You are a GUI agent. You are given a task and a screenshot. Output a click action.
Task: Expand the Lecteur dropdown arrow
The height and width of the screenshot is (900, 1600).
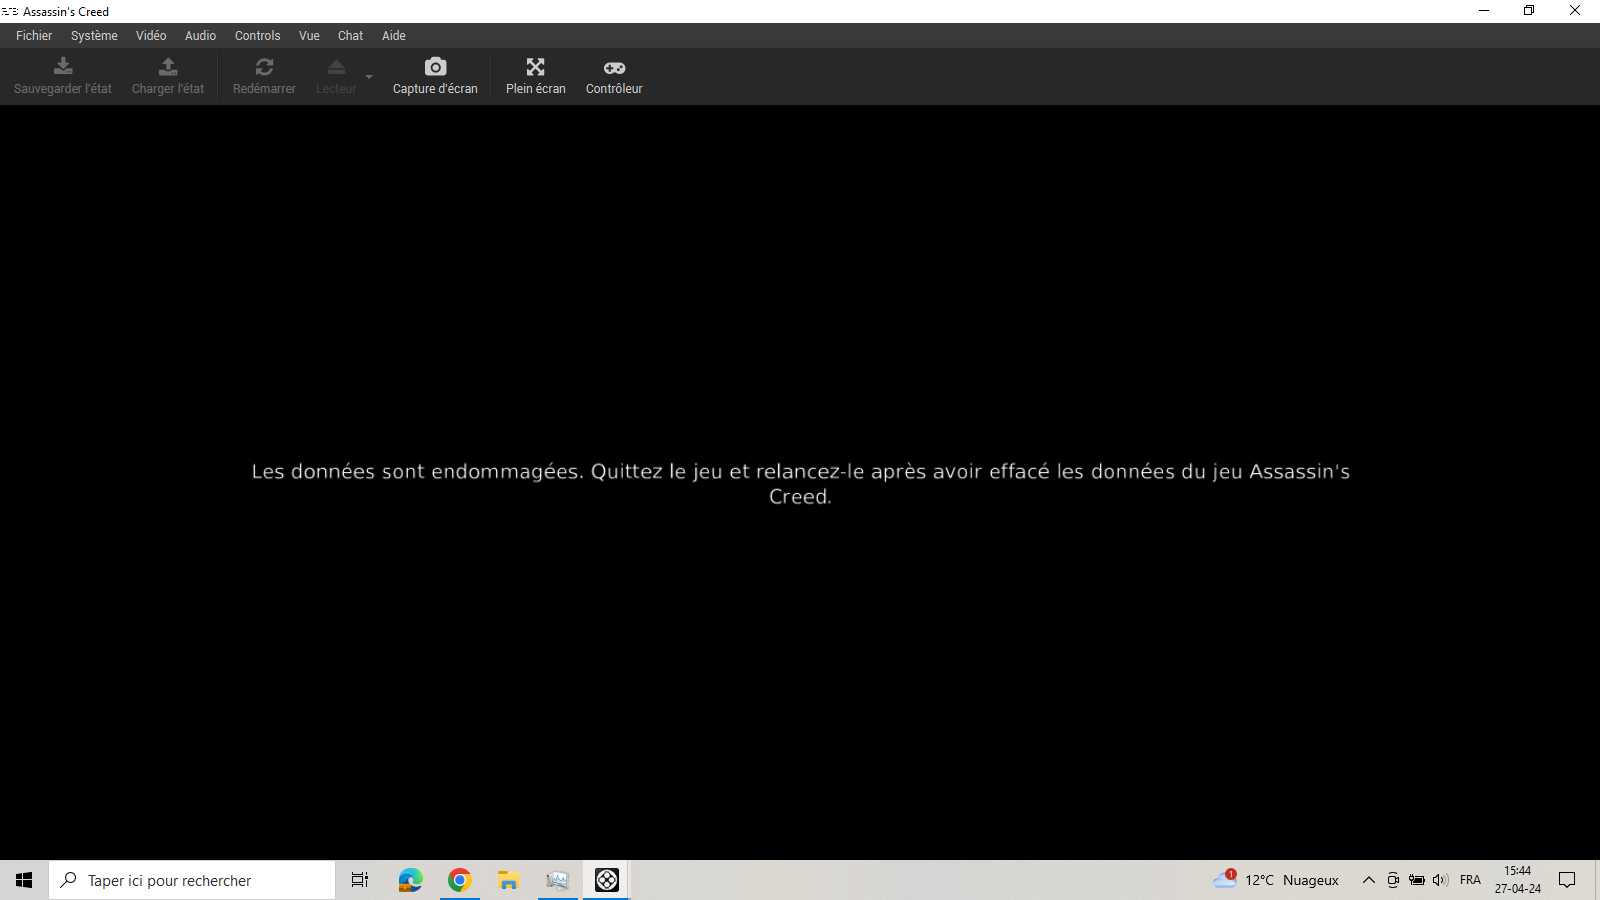pyautogui.click(x=369, y=77)
